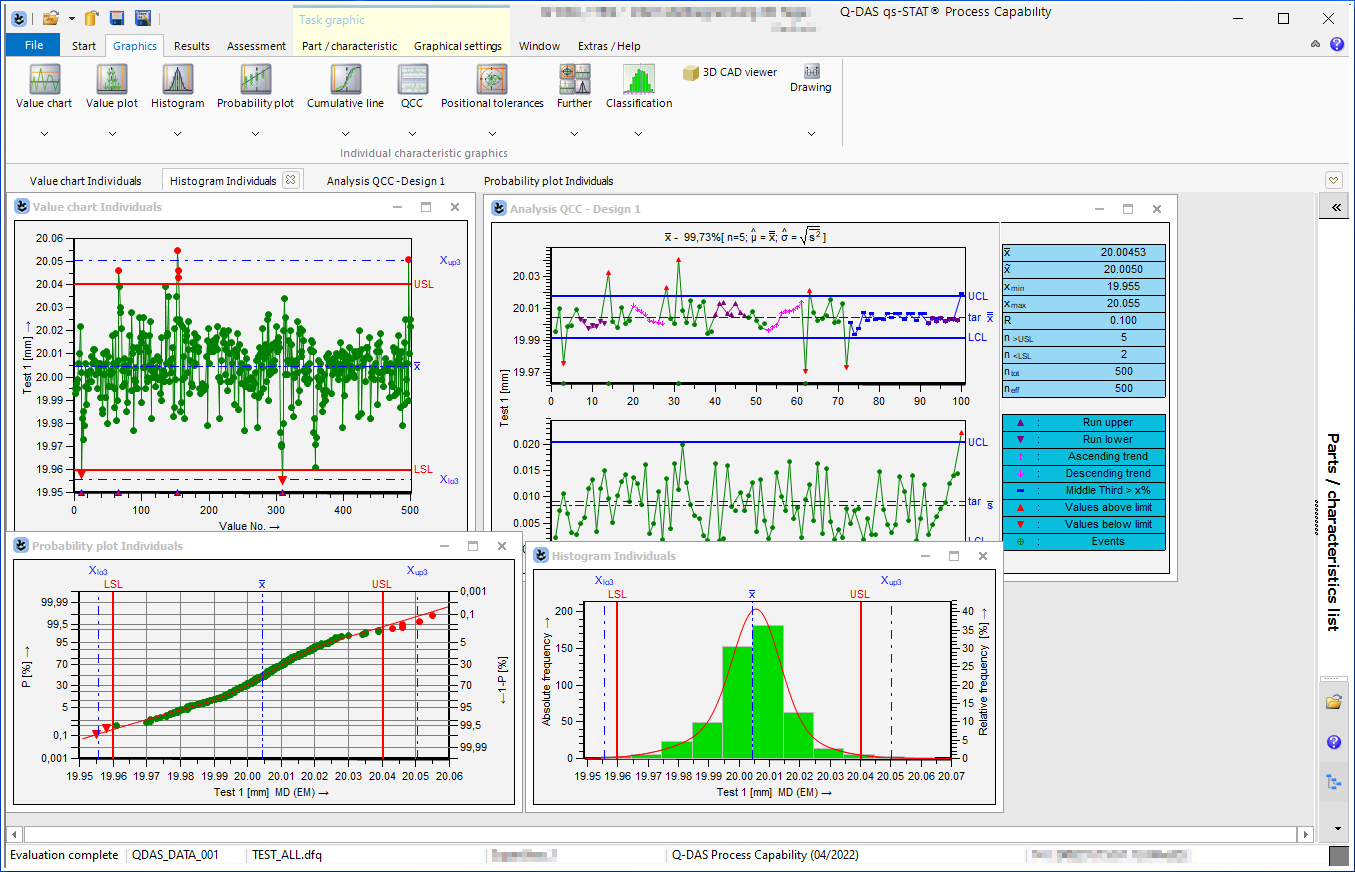
Task: Switch to the Assessment ribbon tab
Action: (256, 46)
